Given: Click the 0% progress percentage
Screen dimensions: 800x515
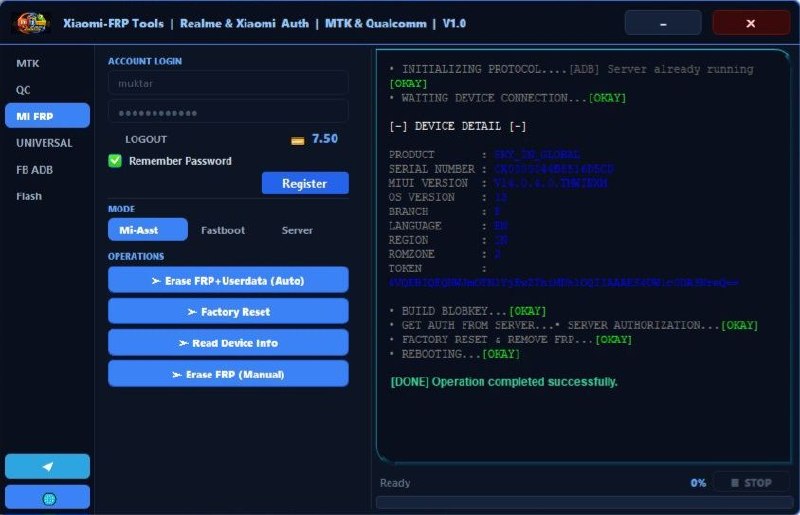Looking at the screenshot, I should [x=698, y=483].
